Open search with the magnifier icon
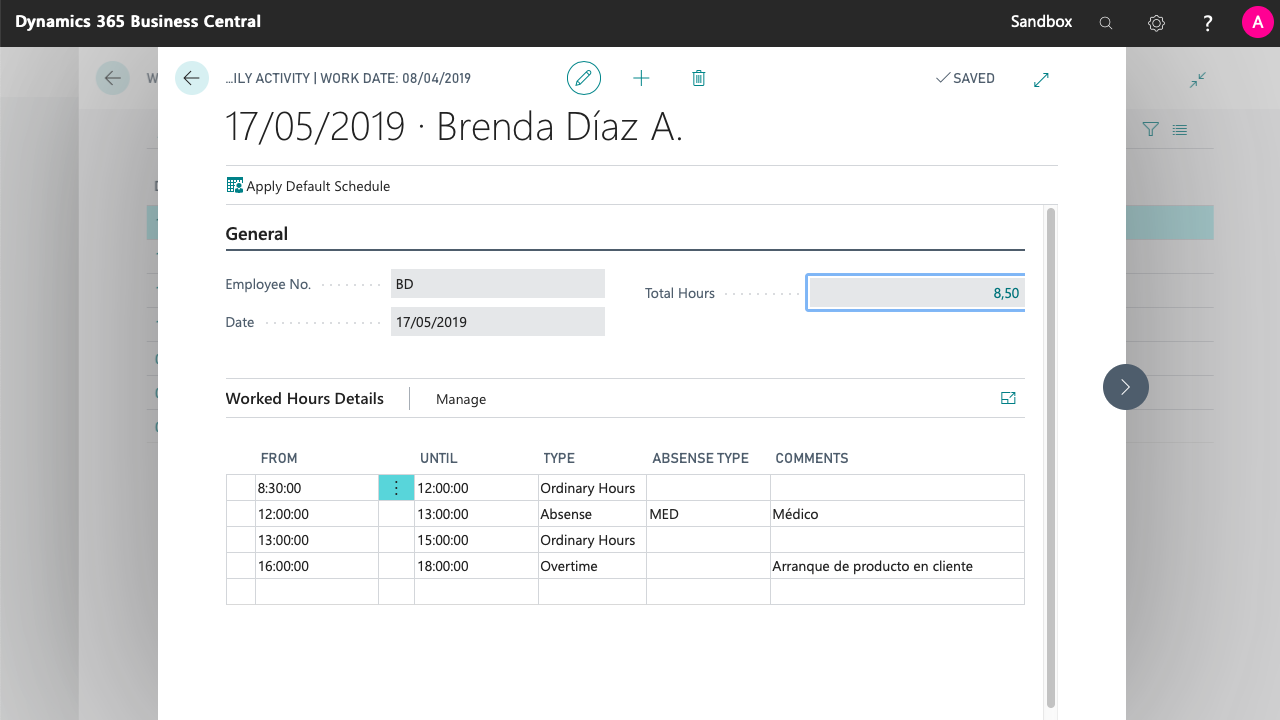Viewport: 1280px width, 720px height. pyautogui.click(x=1105, y=22)
